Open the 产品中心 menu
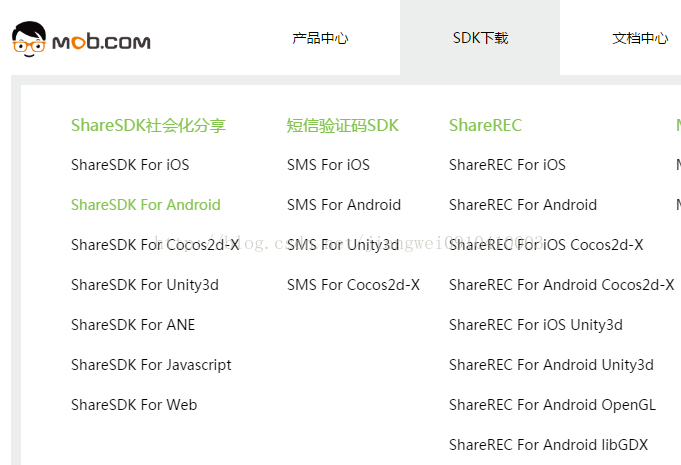681x465 pixels. [x=320, y=38]
